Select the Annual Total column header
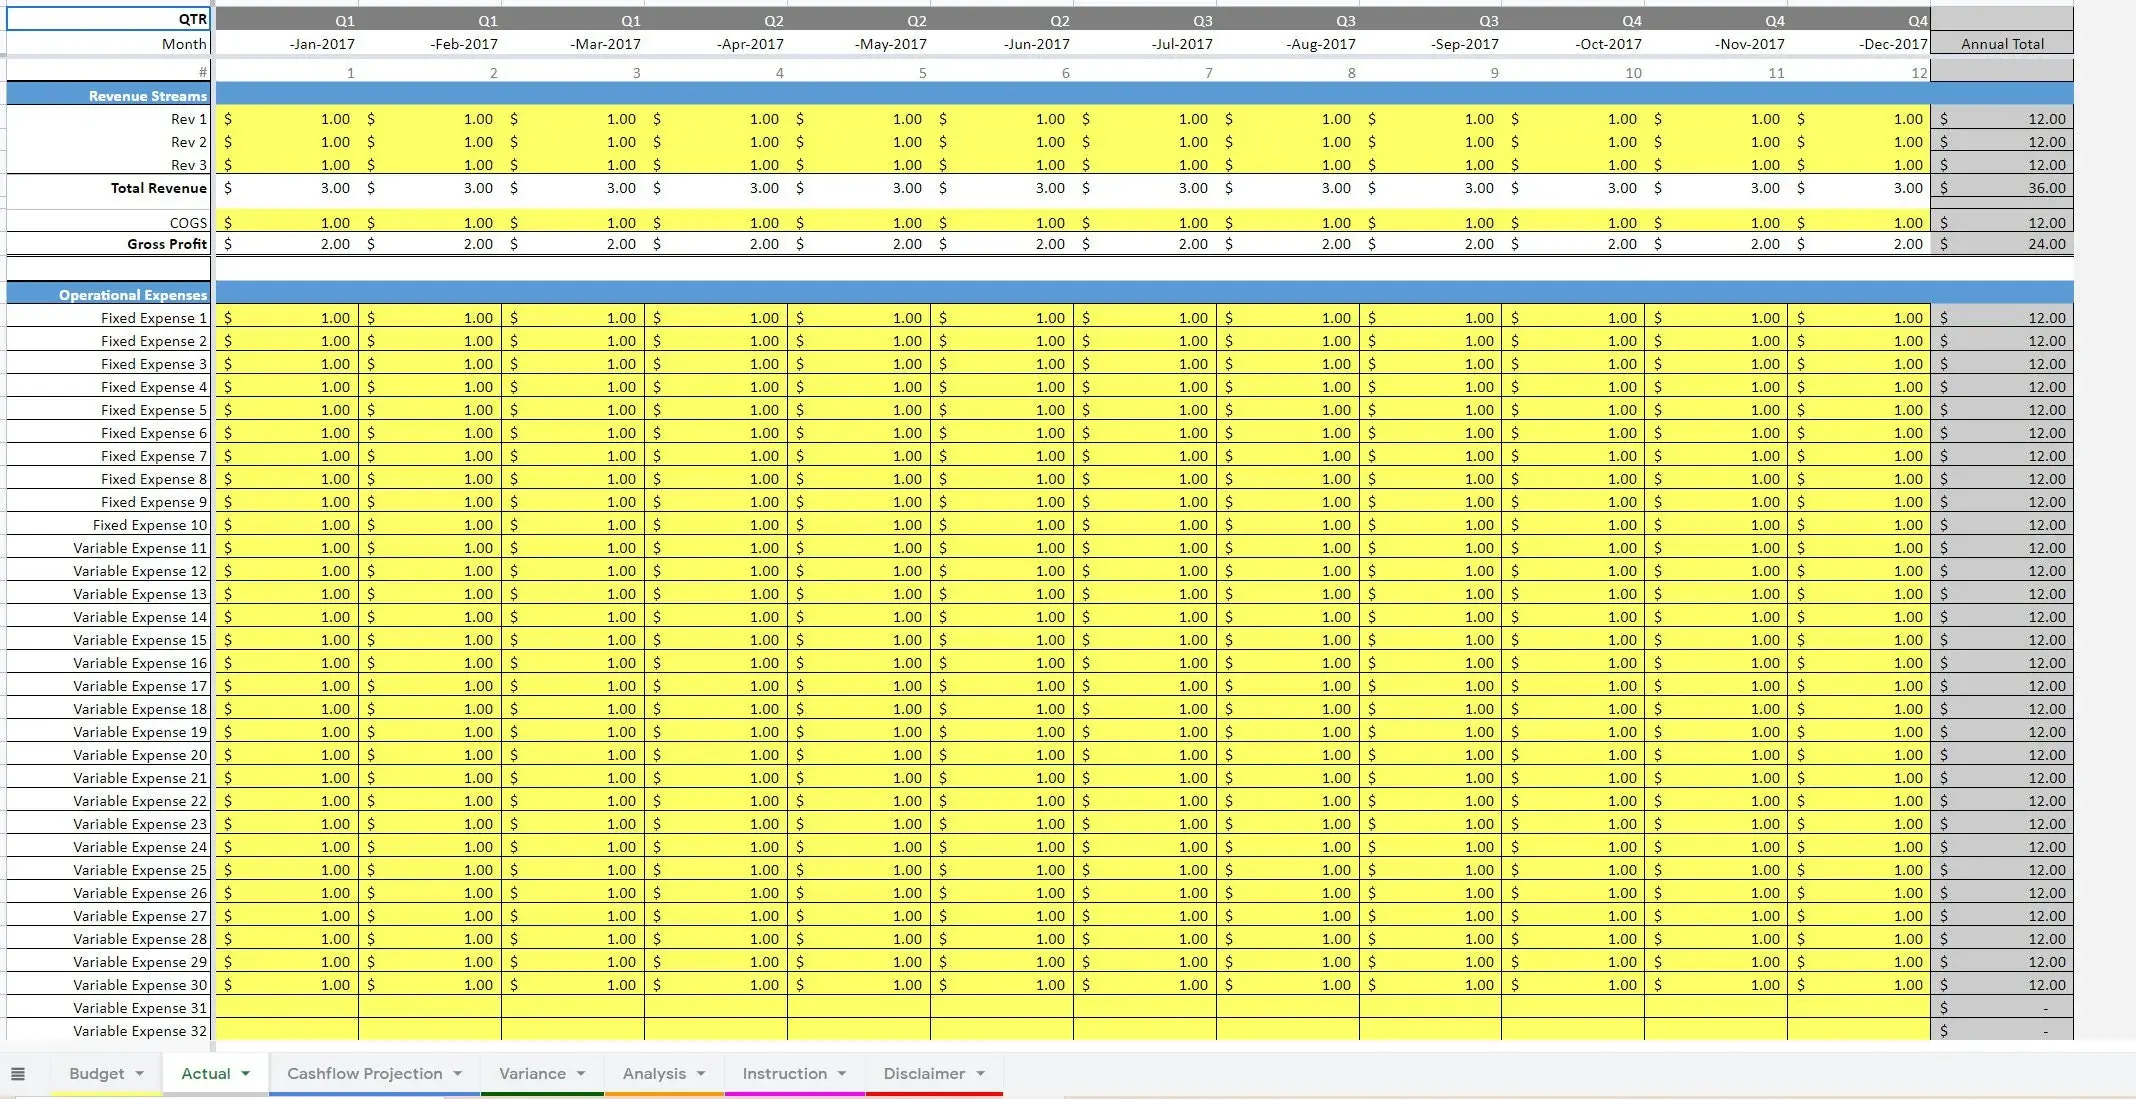This screenshot has width=2136, height=1099. (2001, 43)
